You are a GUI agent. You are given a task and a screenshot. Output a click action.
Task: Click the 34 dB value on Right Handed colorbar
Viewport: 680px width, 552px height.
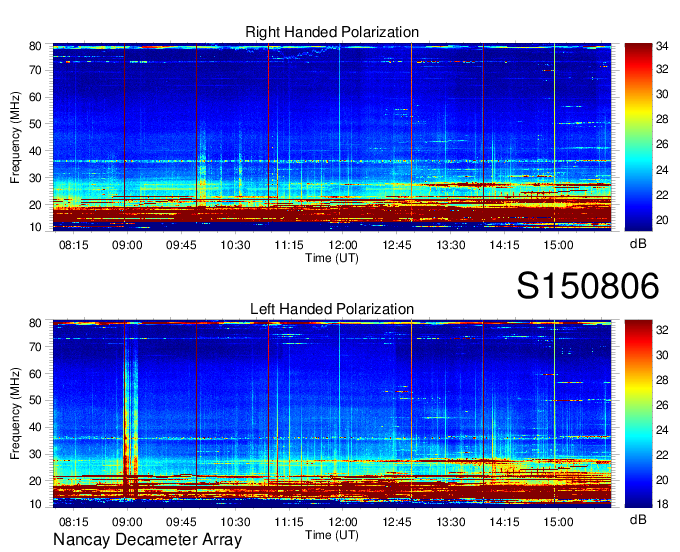click(x=662, y=46)
